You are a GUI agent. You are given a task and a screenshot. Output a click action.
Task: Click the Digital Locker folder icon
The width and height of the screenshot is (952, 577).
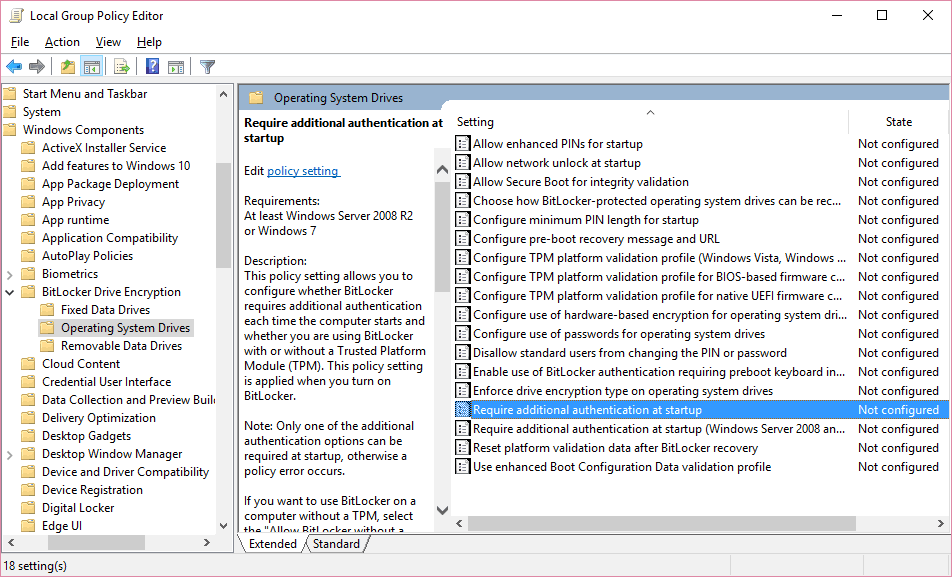[x=28, y=508]
